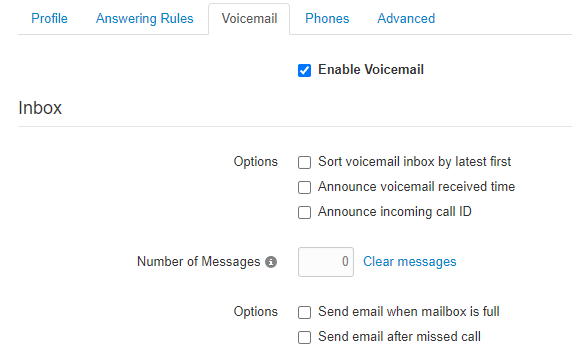Enable Sort voicemail inbox by latest first
This screenshot has height=361, width=572.
click(304, 162)
